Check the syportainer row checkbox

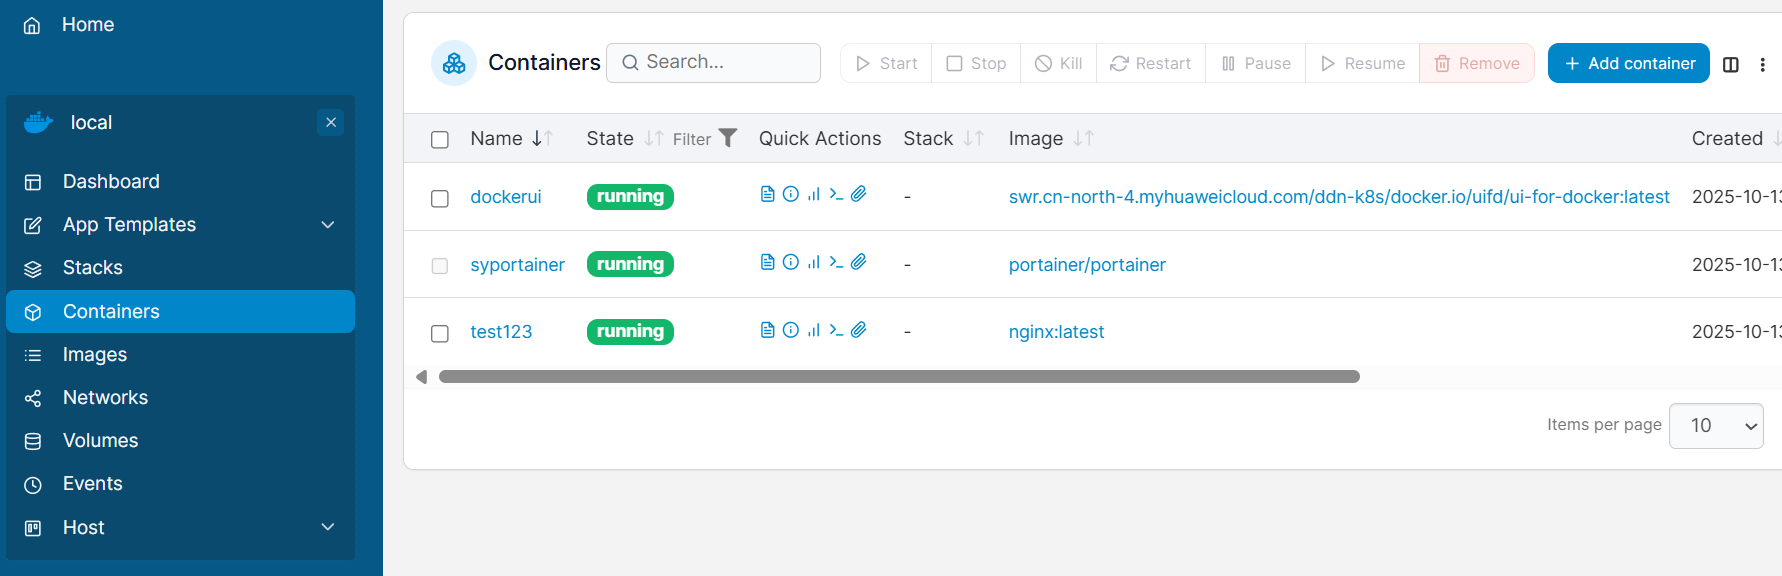click(440, 265)
